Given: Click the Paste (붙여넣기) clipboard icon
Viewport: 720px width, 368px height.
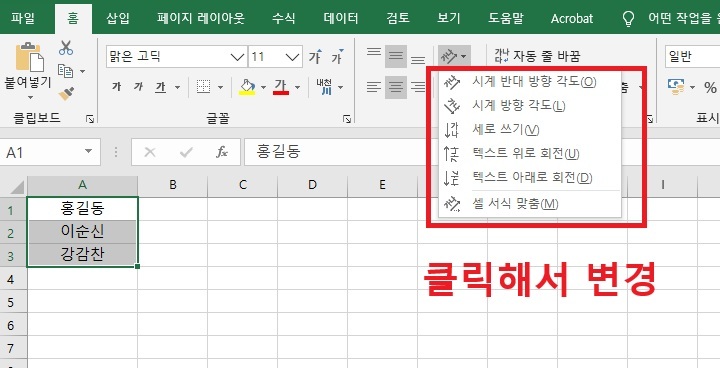Looking at the screenshot, I should click(x=29, y=57).
